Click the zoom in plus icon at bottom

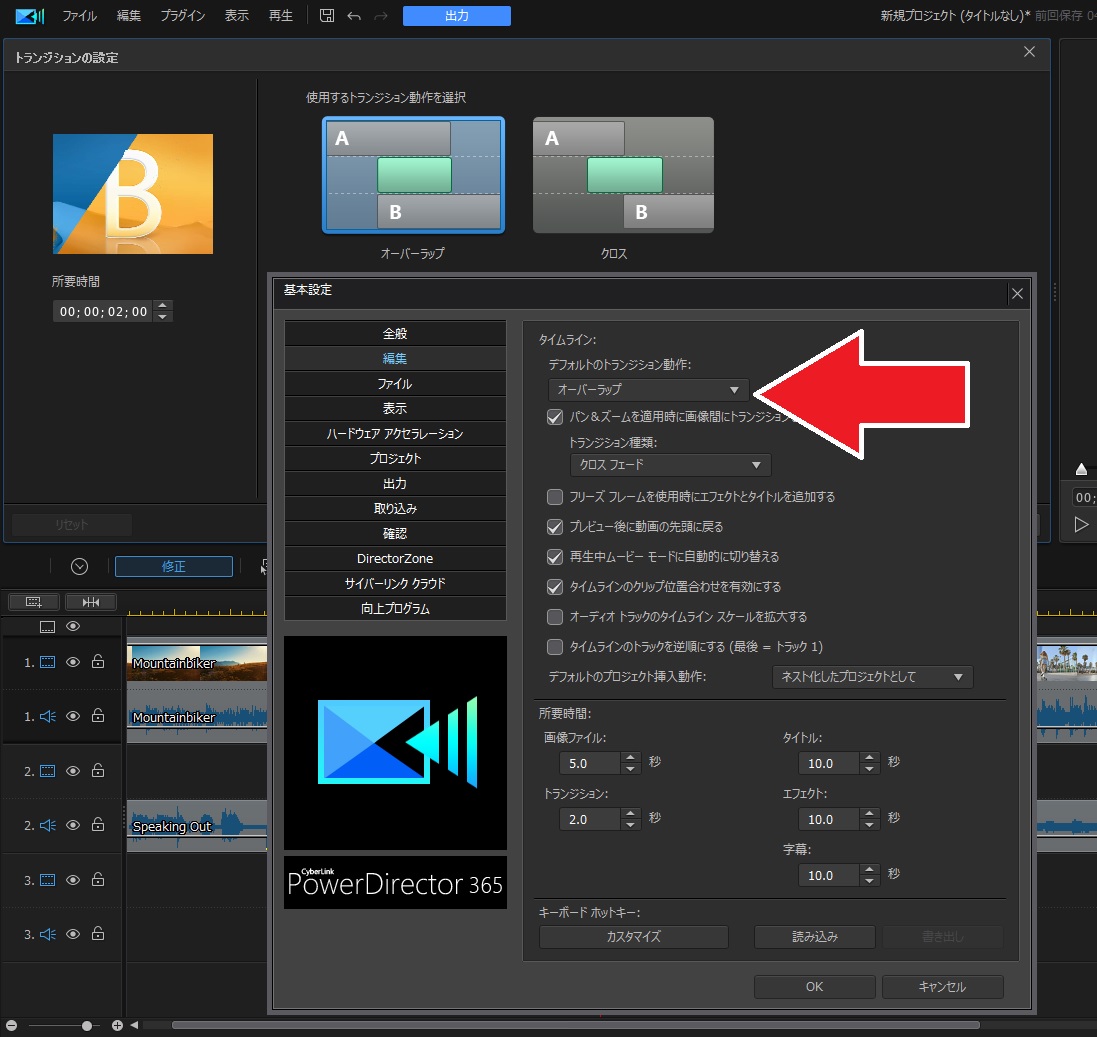[x=117, y=1025]
